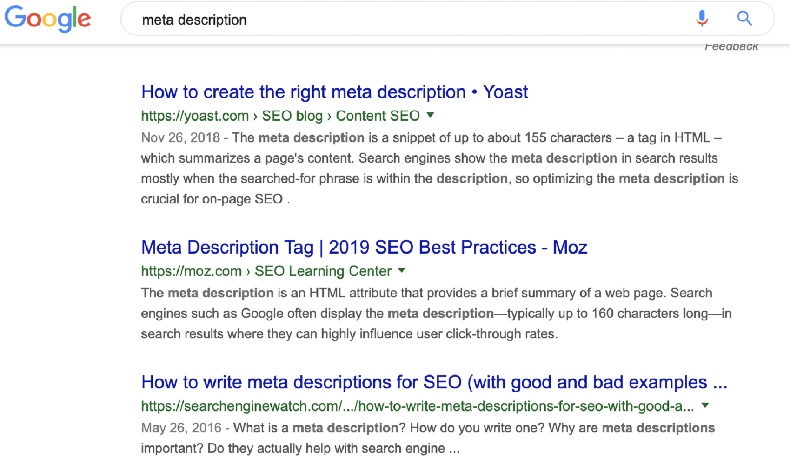
Task: Open Moz Meta Description Tag result
Action: tap(364, 247)
